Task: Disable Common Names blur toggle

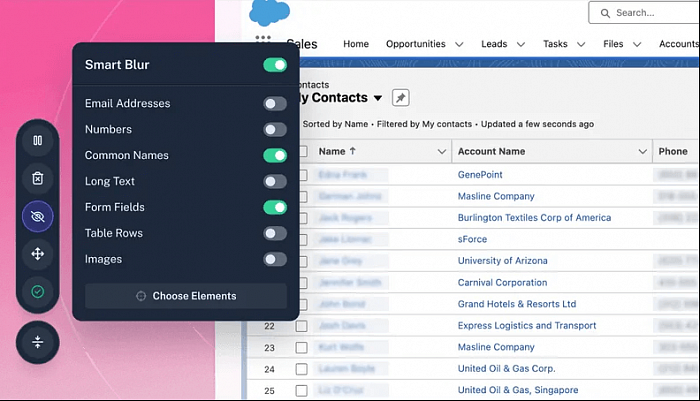Action: [275, 155]
